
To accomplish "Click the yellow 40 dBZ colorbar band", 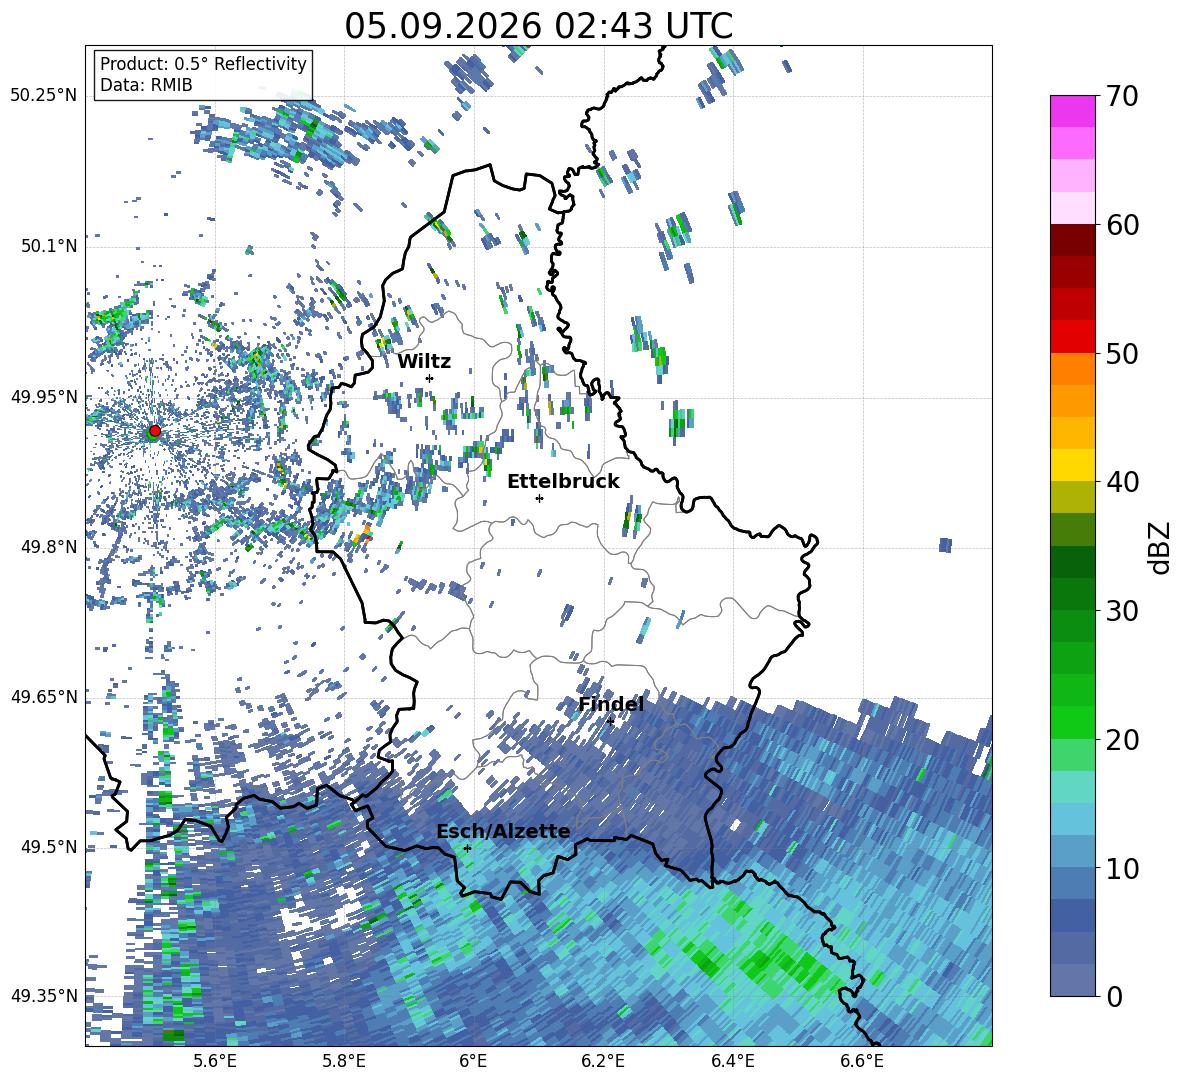I will tap(1072, 465).
